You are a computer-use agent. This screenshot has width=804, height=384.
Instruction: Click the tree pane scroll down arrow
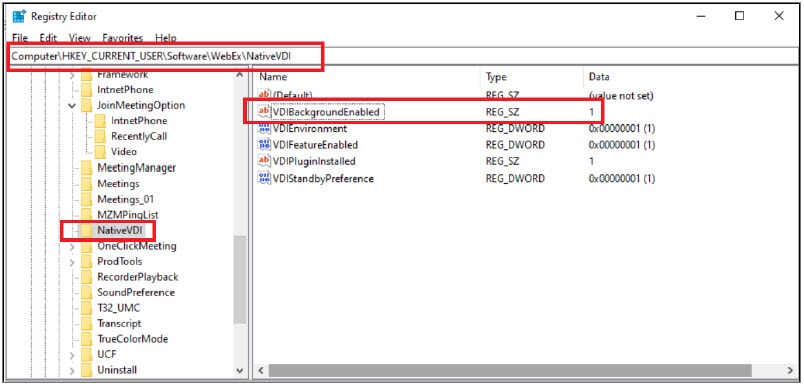(x=239, y=370)
